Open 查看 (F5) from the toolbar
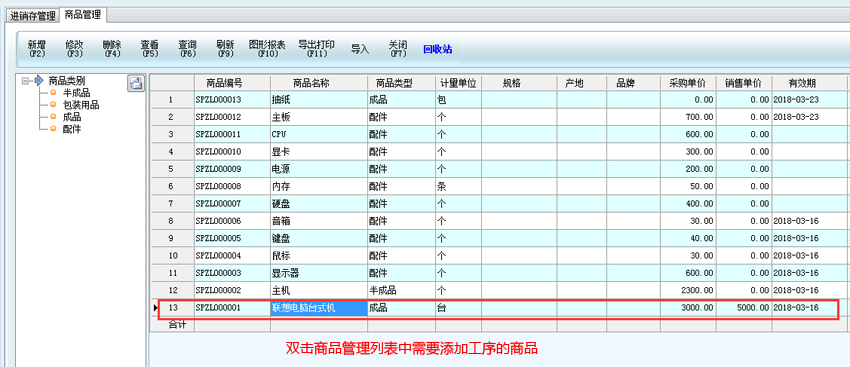The height and width of the screenshot is (367, 850). pos(150,49)
